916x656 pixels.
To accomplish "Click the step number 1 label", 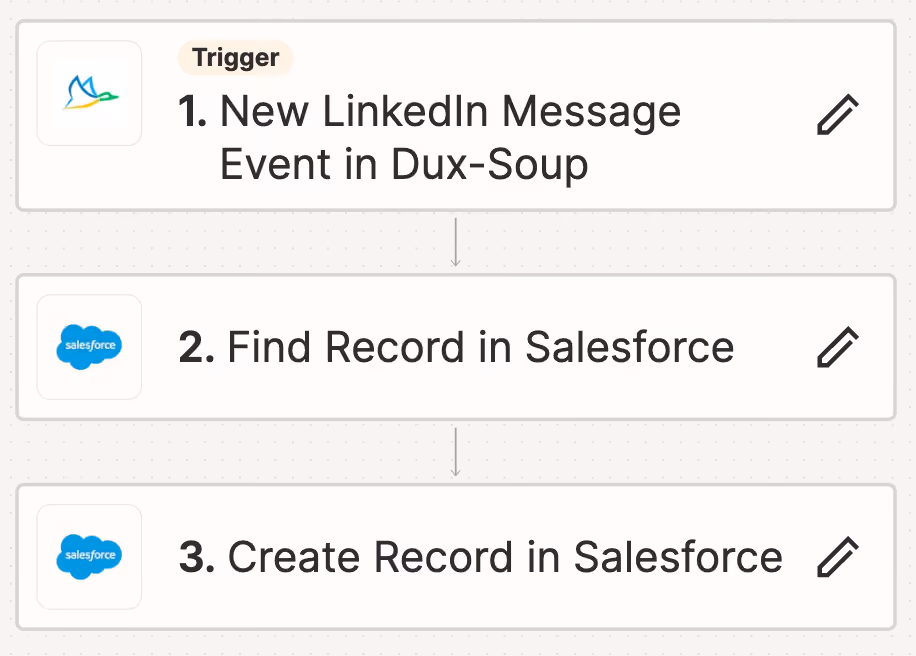I will pyautogui.click(x=192, y=111).
